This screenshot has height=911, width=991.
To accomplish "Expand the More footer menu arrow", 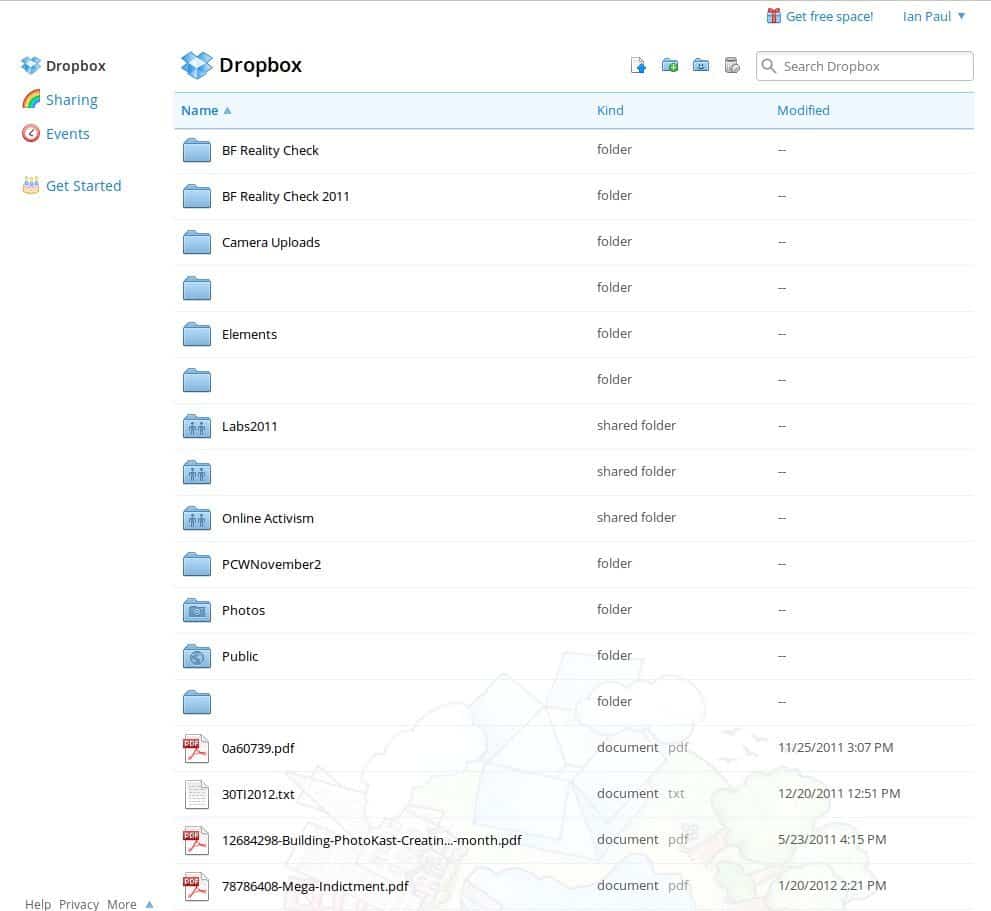I will (x=149, y=904).
